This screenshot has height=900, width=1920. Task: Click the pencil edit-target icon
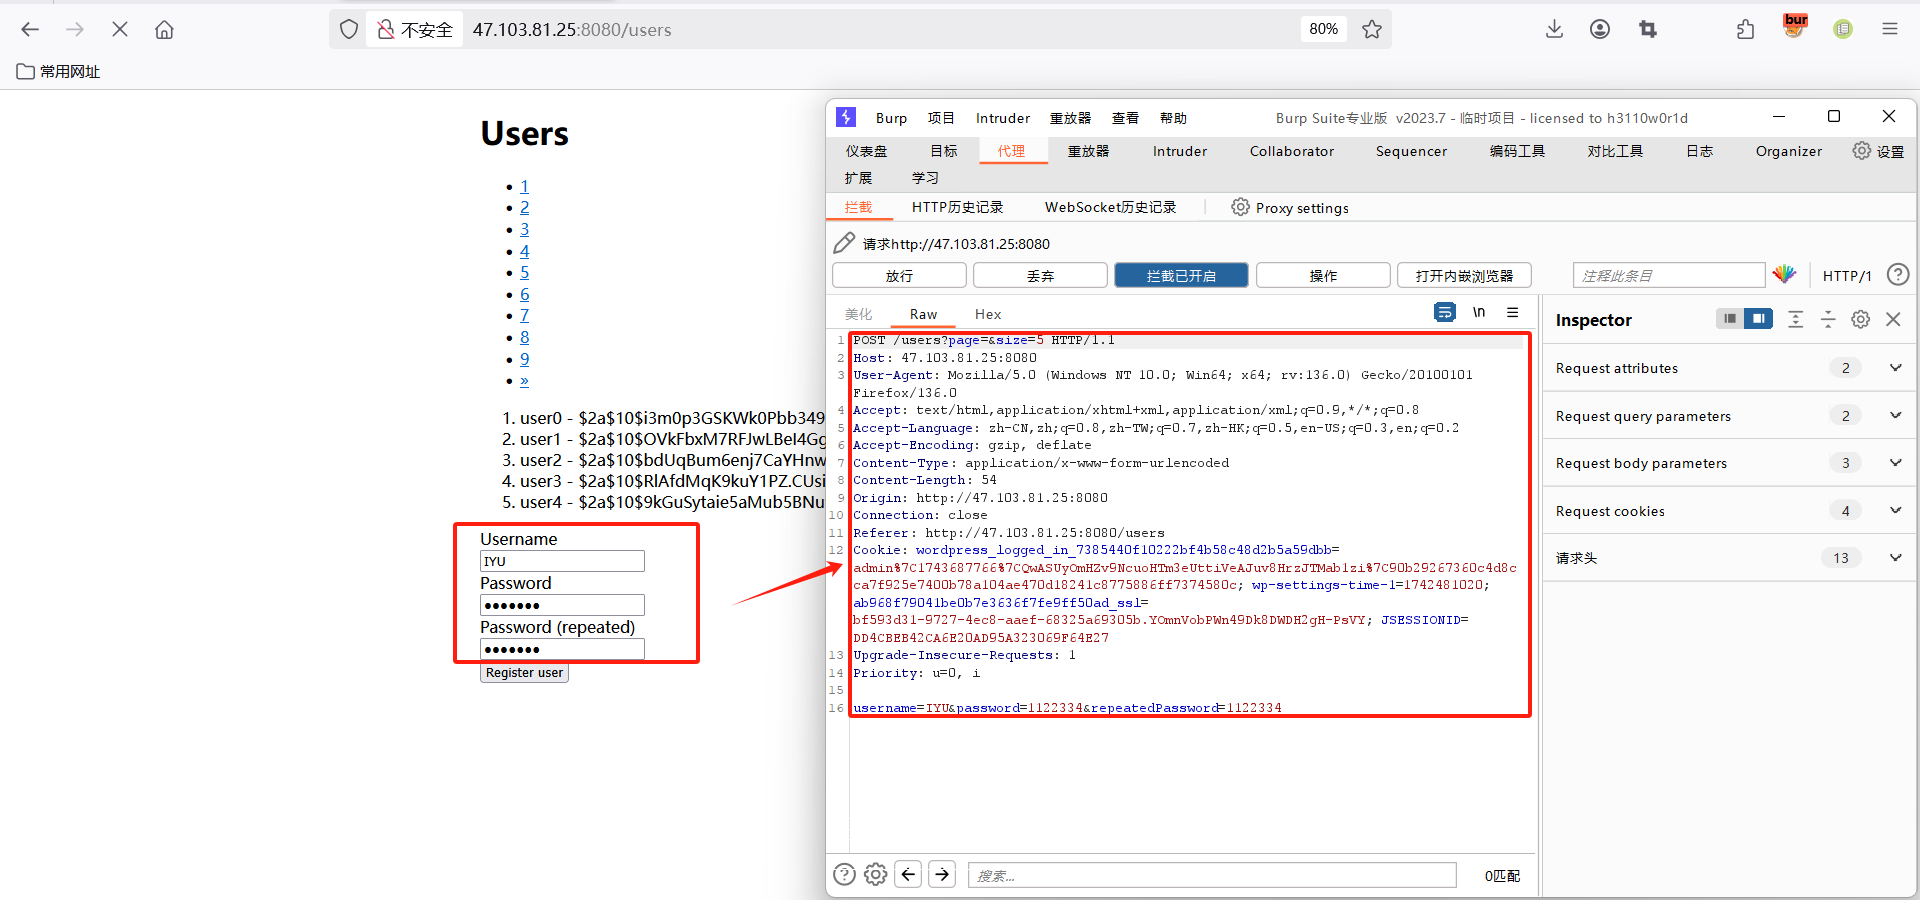coord(844,243)
